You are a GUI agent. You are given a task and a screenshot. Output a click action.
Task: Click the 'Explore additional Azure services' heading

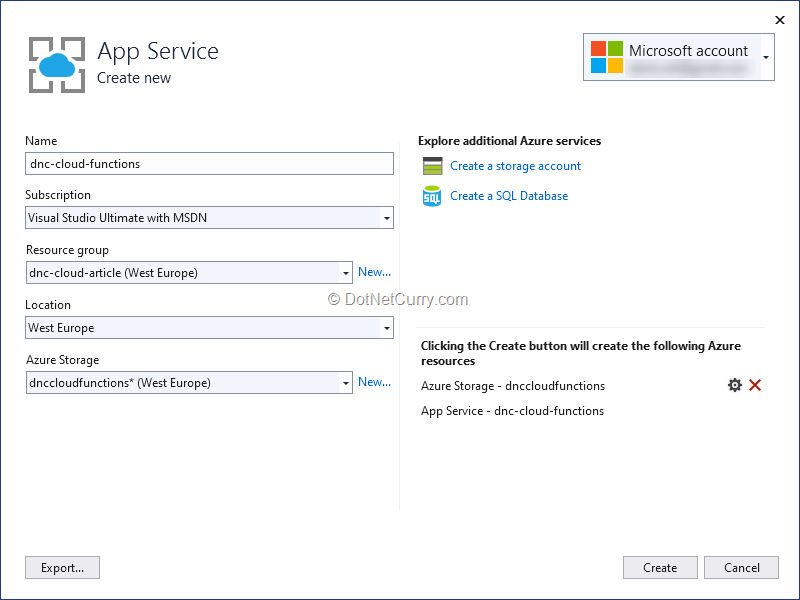(509, 141)
